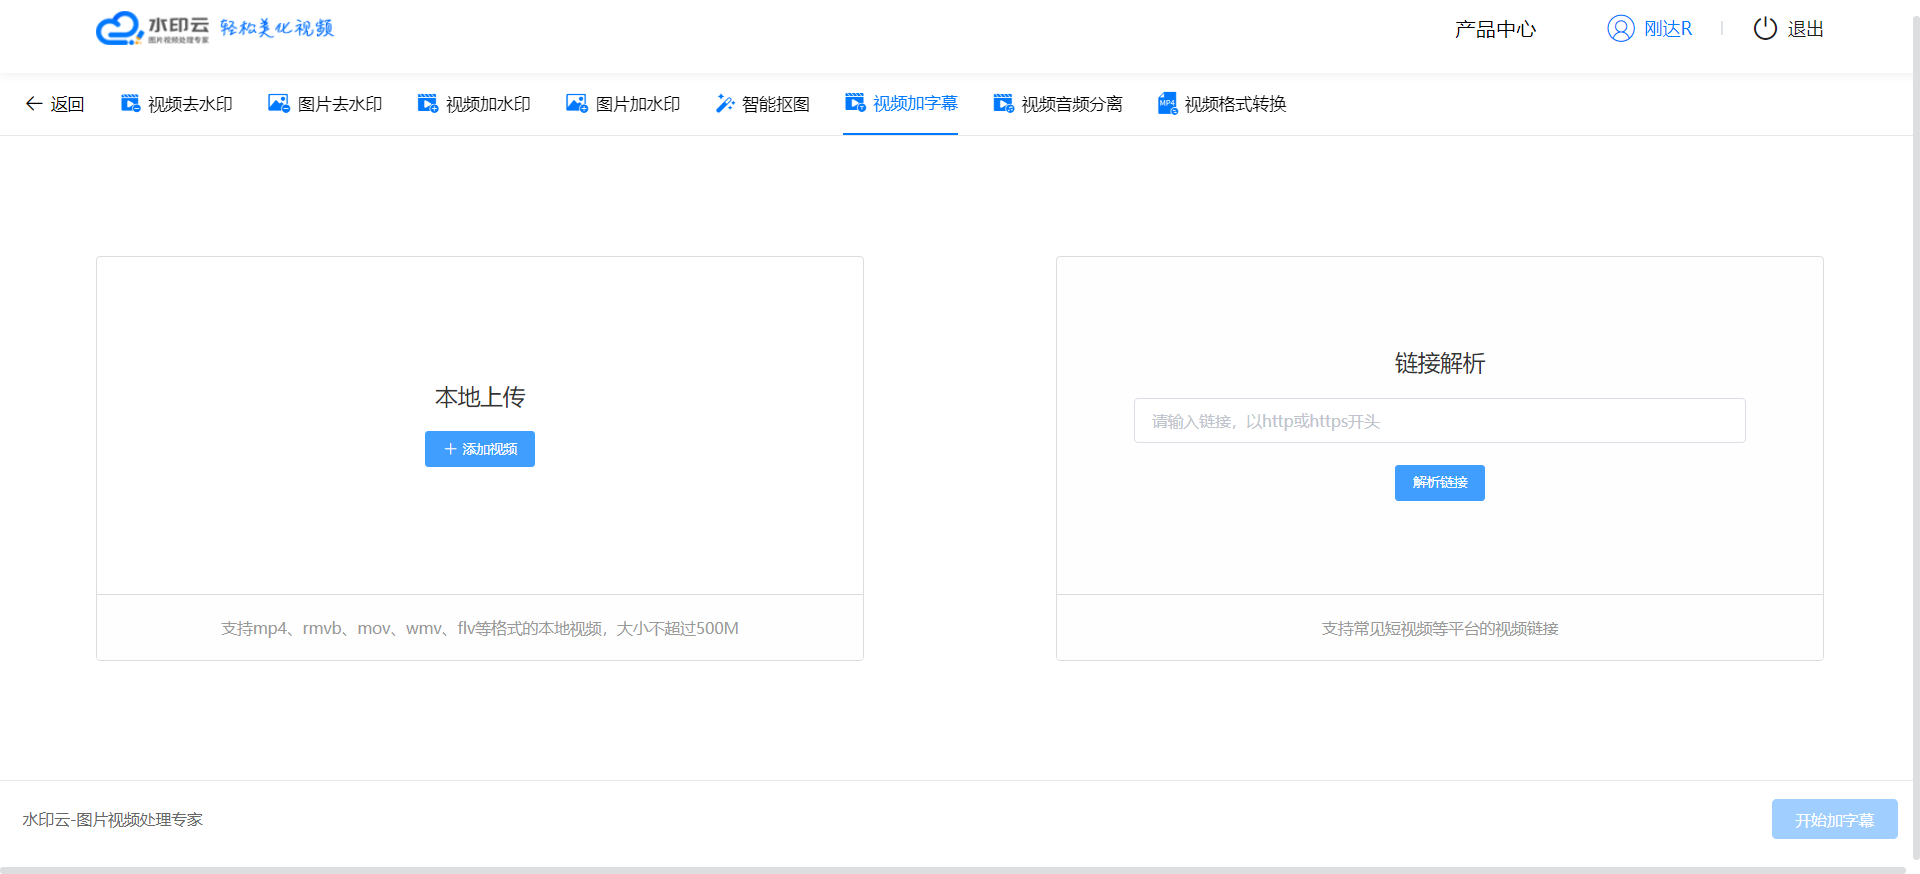Click the 视频音频分离 icon
The height and width of the screenshot is (874, 1920).
pyautogui.click(x=1004, y=103)
